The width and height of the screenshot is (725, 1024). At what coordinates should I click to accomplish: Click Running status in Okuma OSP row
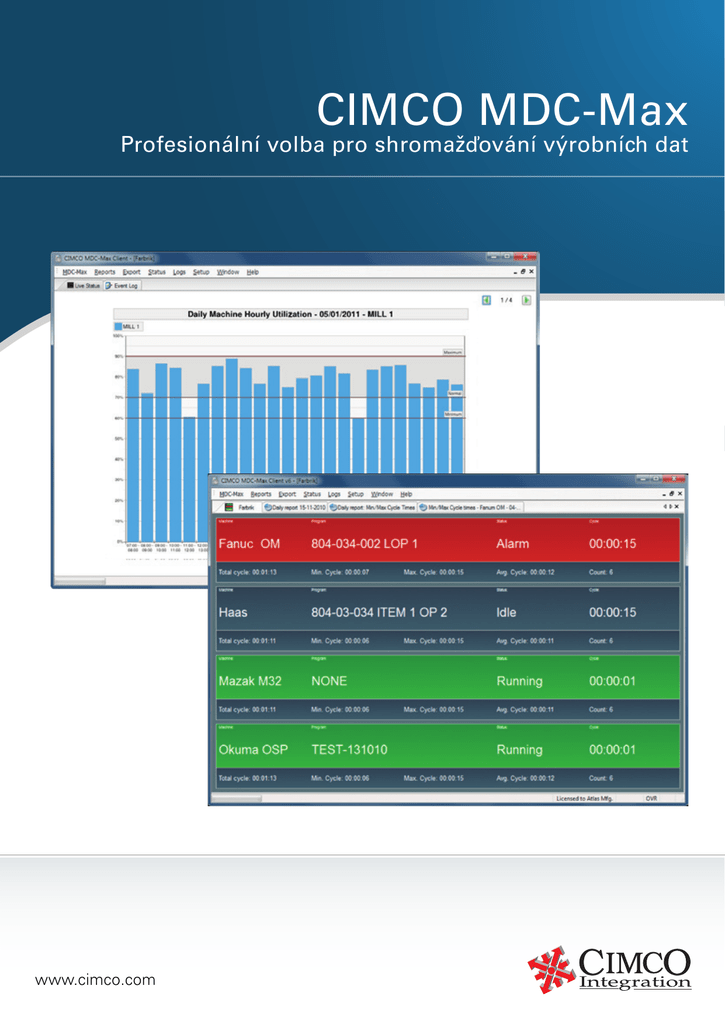click(520, 750)
